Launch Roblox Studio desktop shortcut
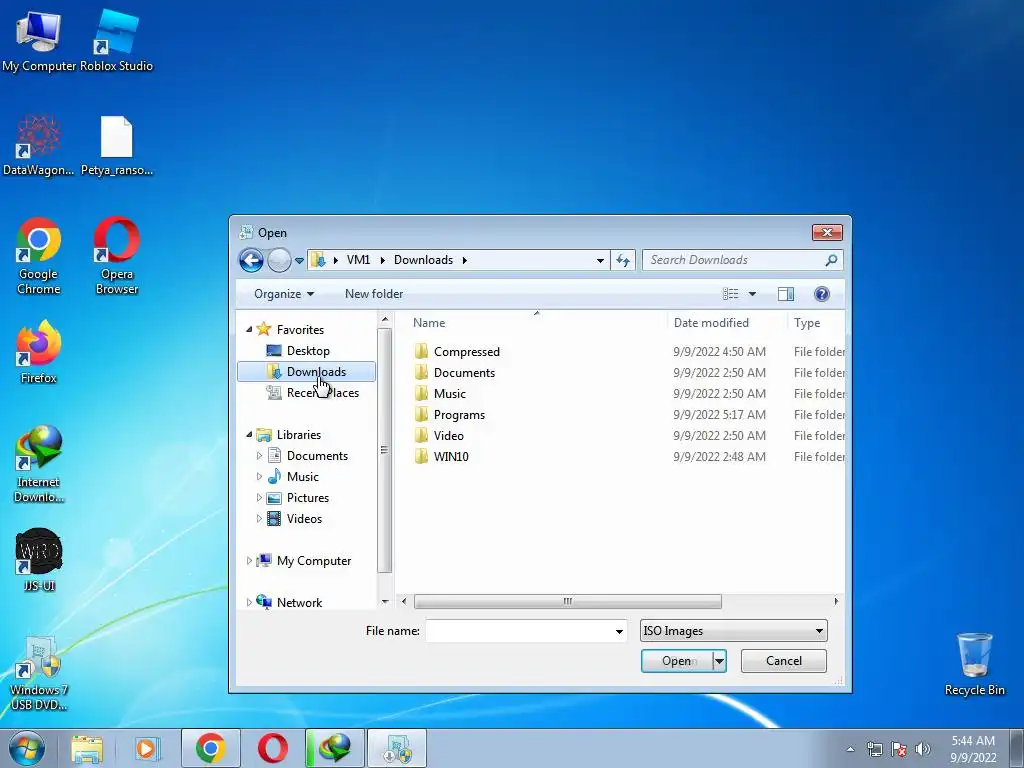Image resolution: width=1024 pixels, height=768 pixels. click(116, 40)
